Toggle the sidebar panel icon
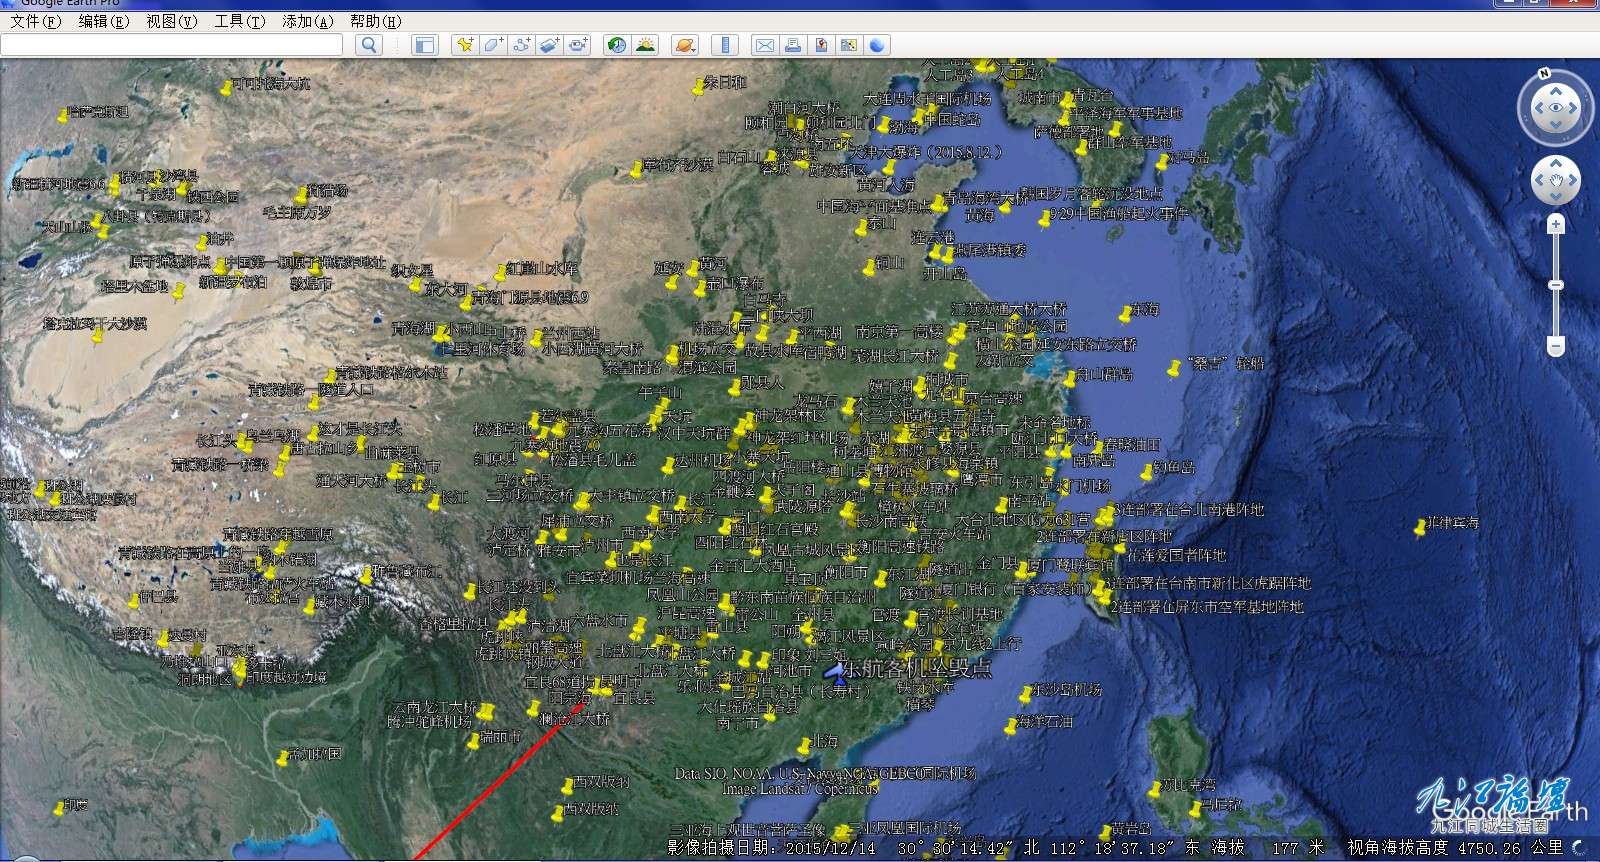The image size is (1600, 862). click(425, 45)
